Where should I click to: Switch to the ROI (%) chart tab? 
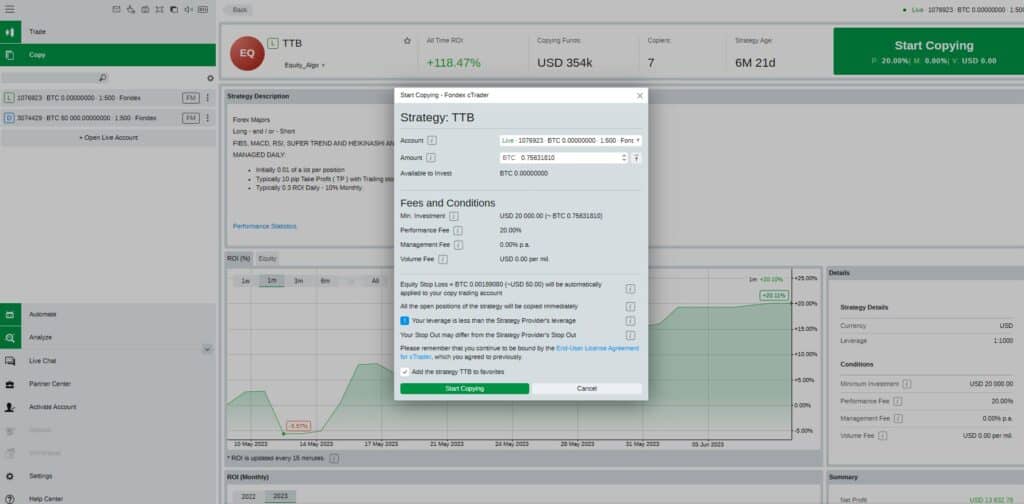(238, 259)
